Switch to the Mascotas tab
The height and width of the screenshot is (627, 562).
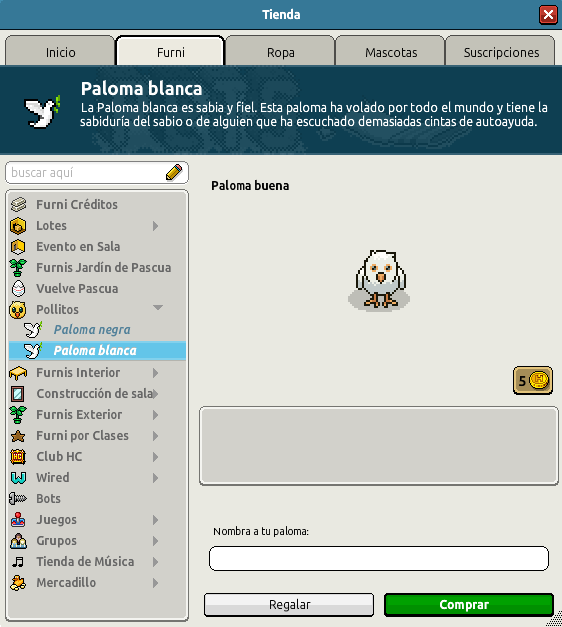390,51
